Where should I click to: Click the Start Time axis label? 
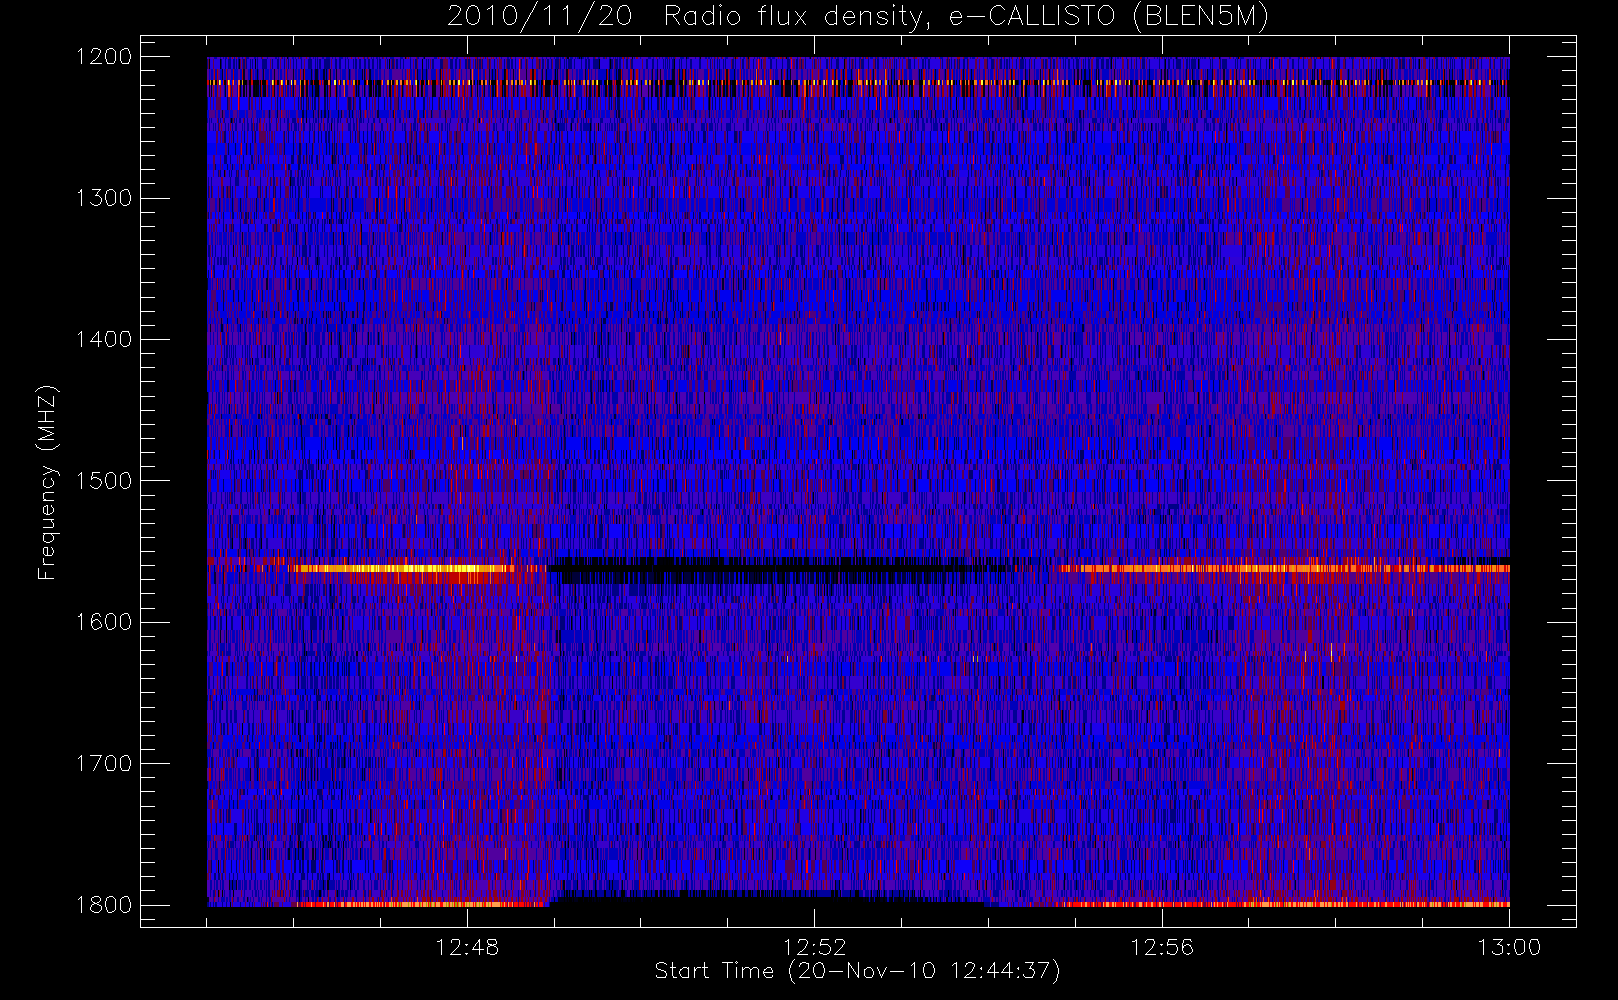tap(857, 971)
